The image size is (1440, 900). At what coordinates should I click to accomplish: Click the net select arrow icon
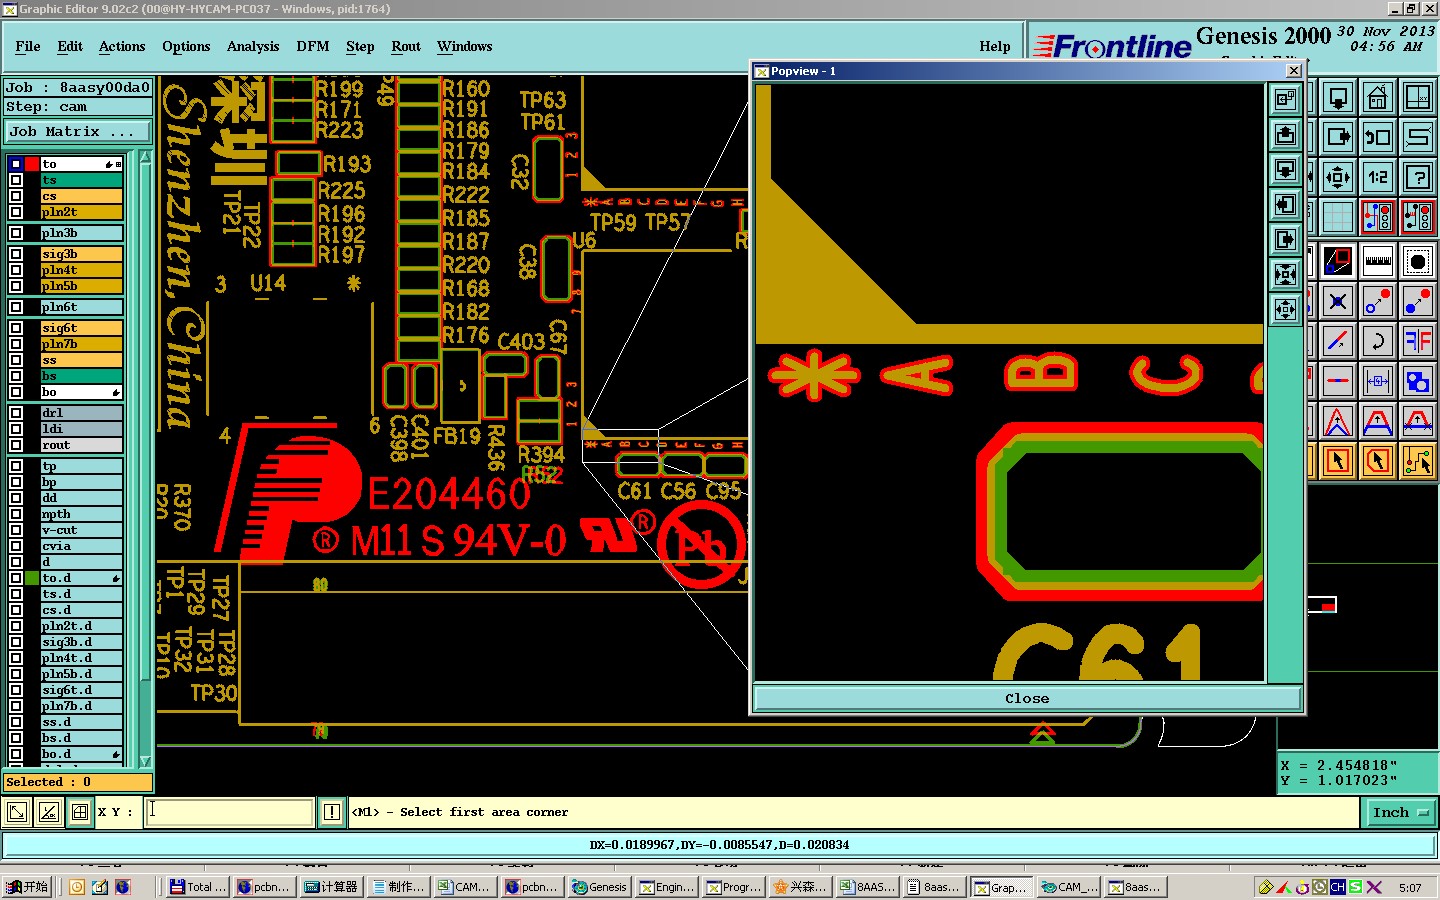[x=1418, y=461]
